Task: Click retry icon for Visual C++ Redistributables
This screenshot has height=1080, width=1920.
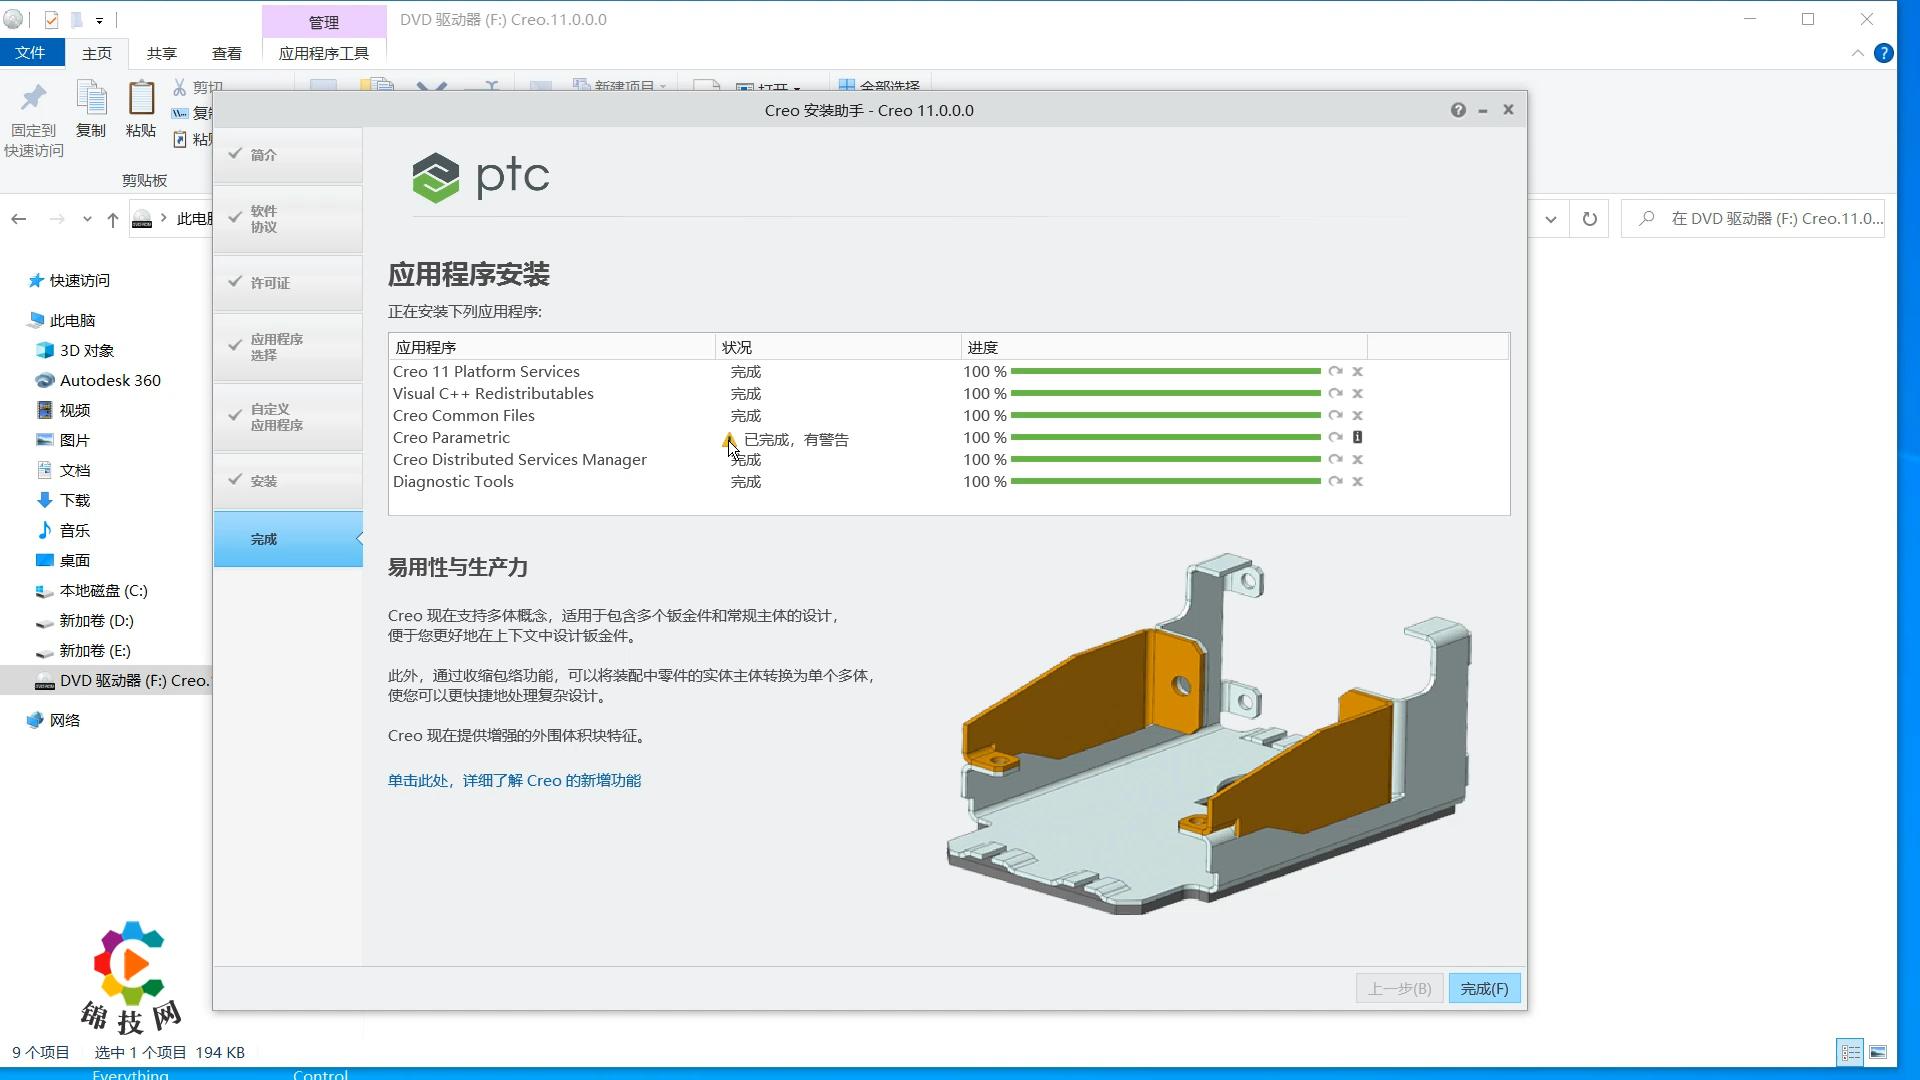Action: 1335,393
